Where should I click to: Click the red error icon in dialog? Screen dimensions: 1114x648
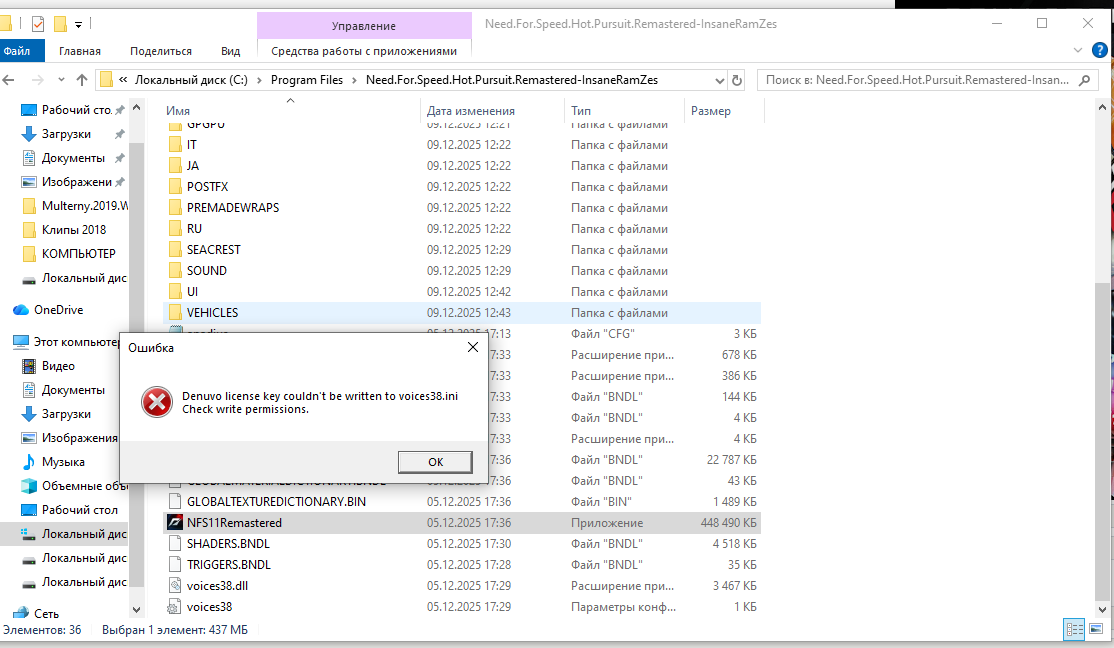tap(156, 402)
